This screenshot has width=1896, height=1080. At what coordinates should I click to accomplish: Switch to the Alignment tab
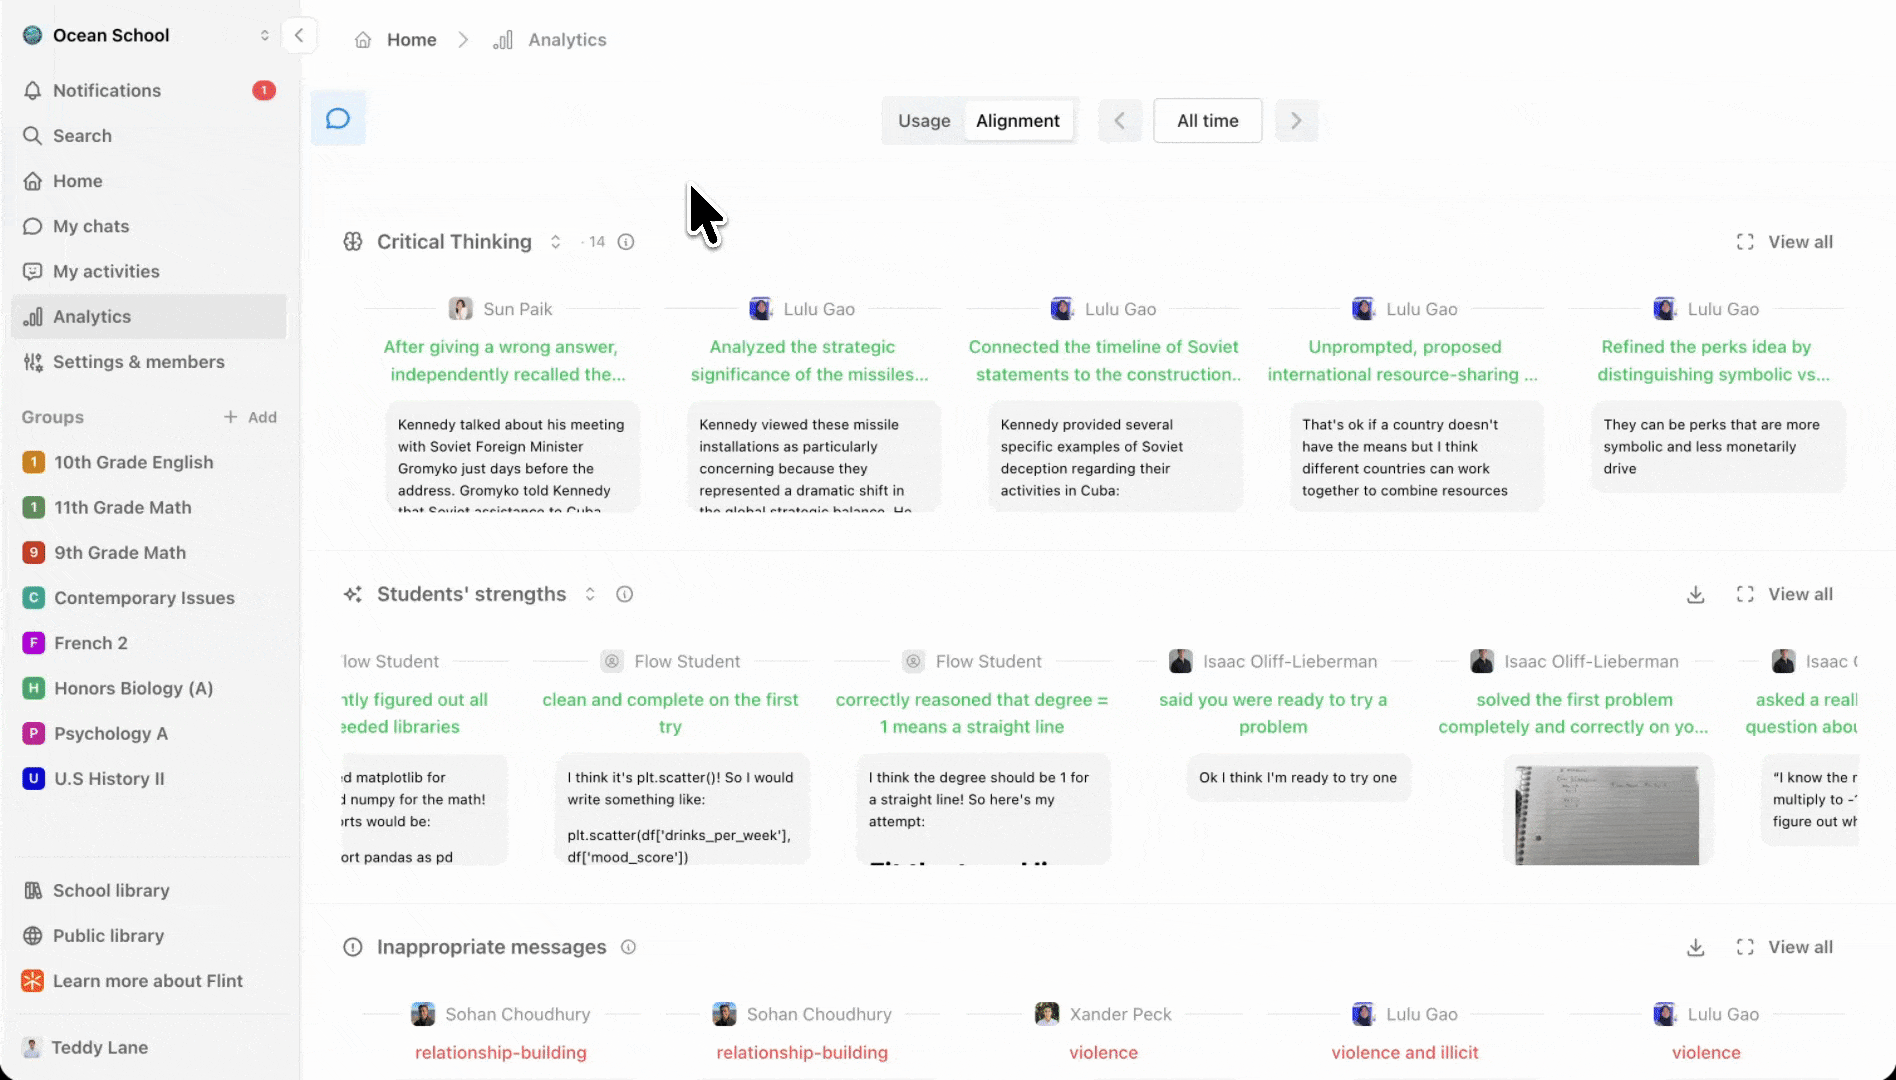coord(1018,121)
